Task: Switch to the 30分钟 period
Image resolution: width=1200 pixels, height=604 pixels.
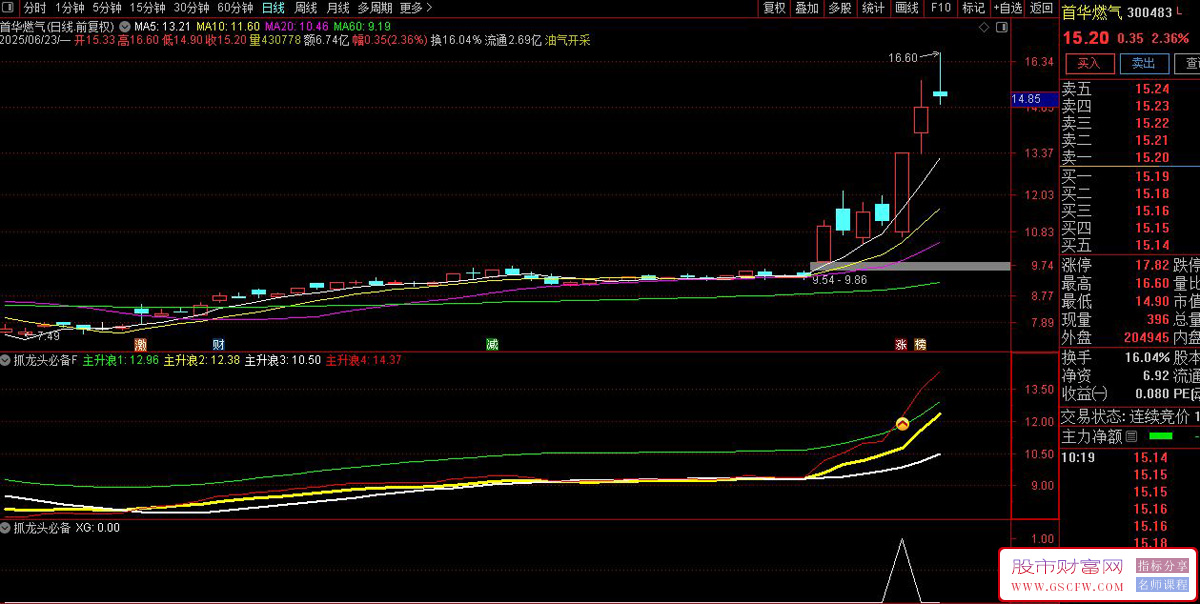Action: pyautogui.click(x=192, y=7)
